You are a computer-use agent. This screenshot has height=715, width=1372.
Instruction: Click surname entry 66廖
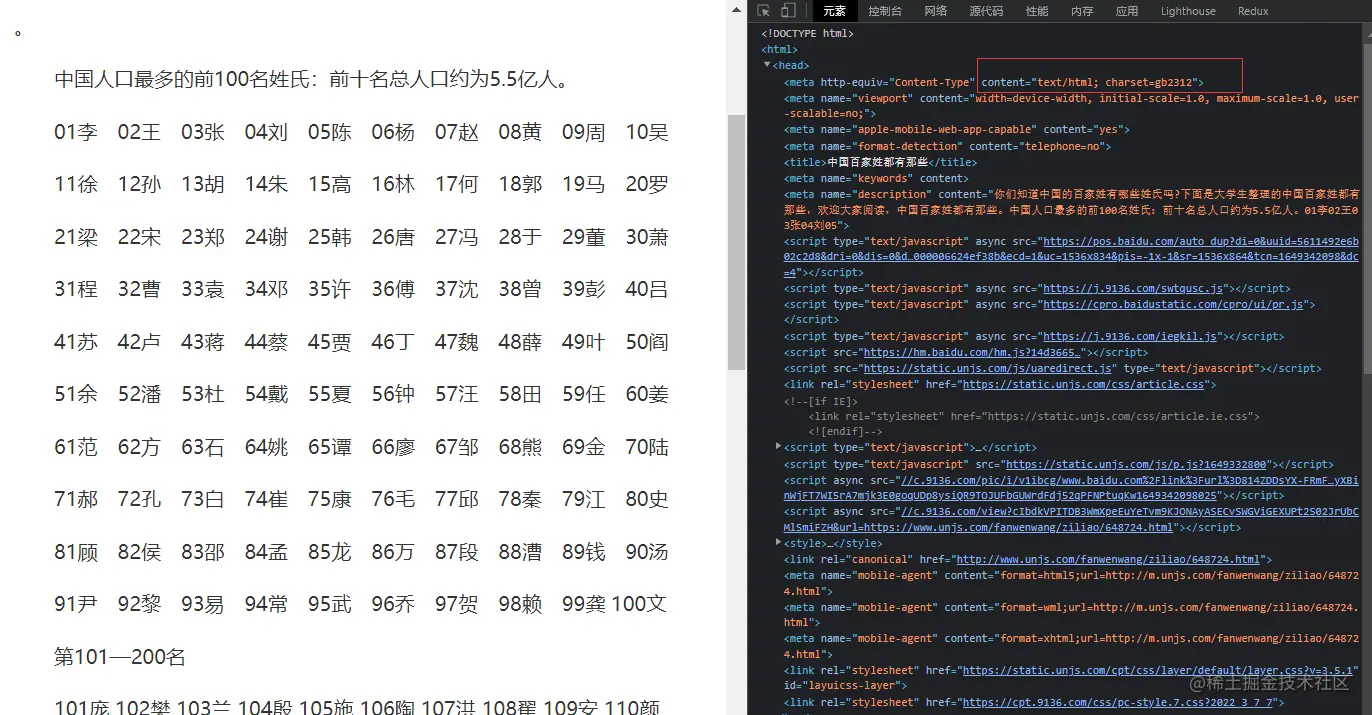coord(393,447)
